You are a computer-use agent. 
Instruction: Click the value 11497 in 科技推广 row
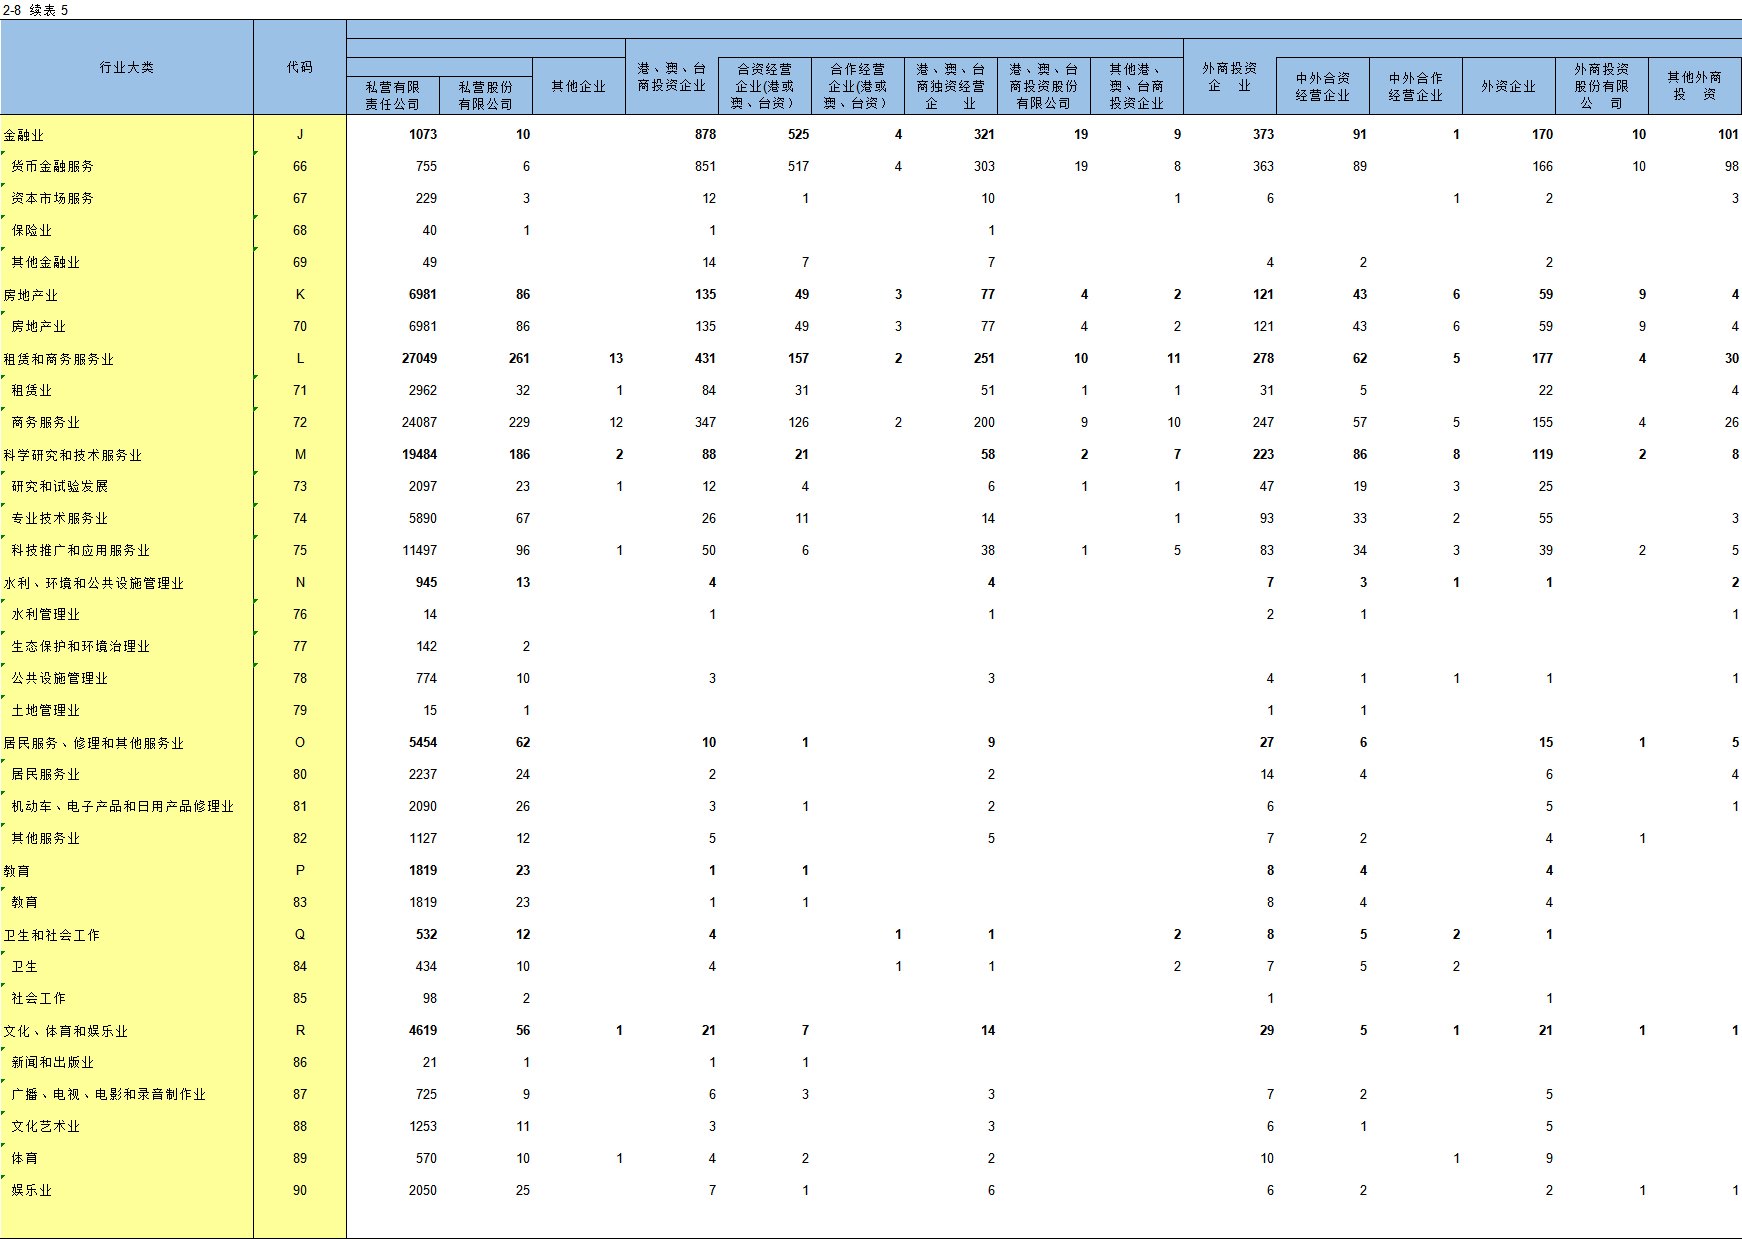(419, 550)
